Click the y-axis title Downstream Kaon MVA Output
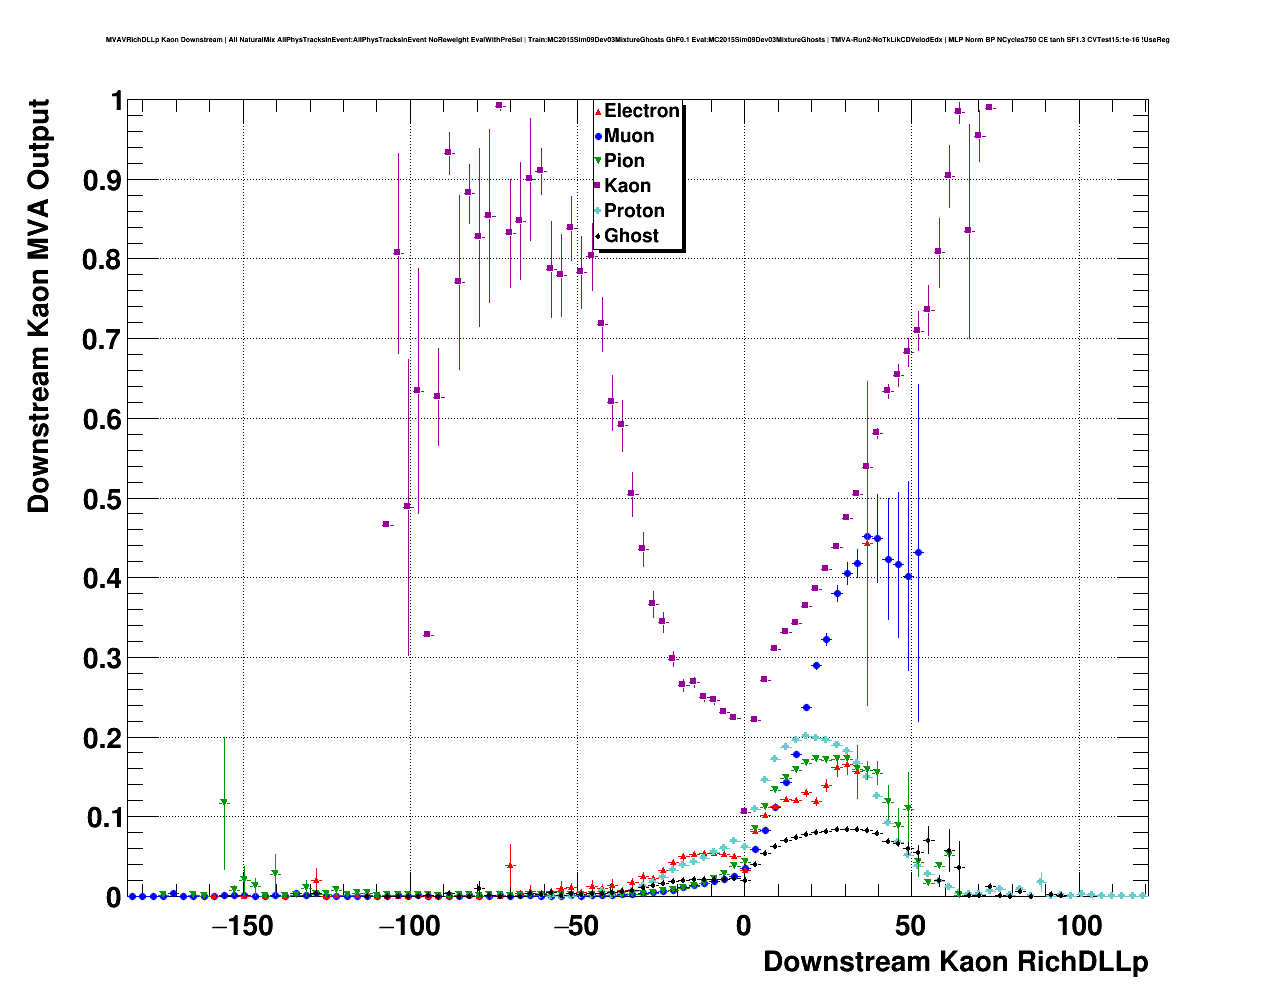The height and width of the screenshot is (996, 1276). (x=38, y=306)
